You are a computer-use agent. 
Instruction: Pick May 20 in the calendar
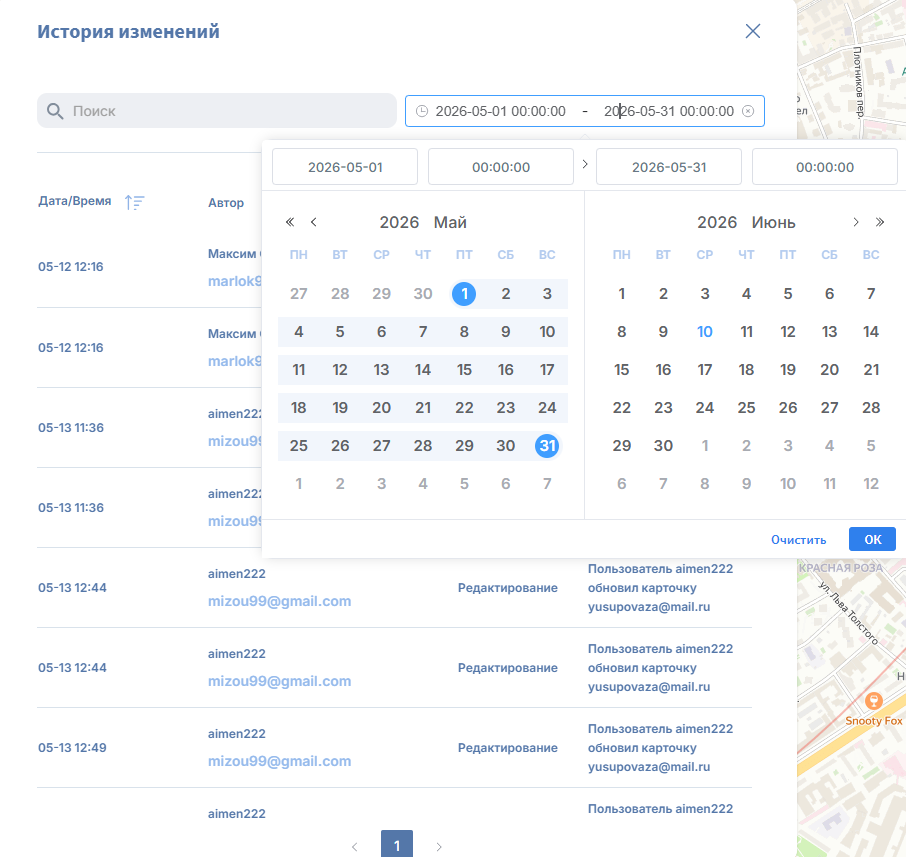tap(381, 407)
